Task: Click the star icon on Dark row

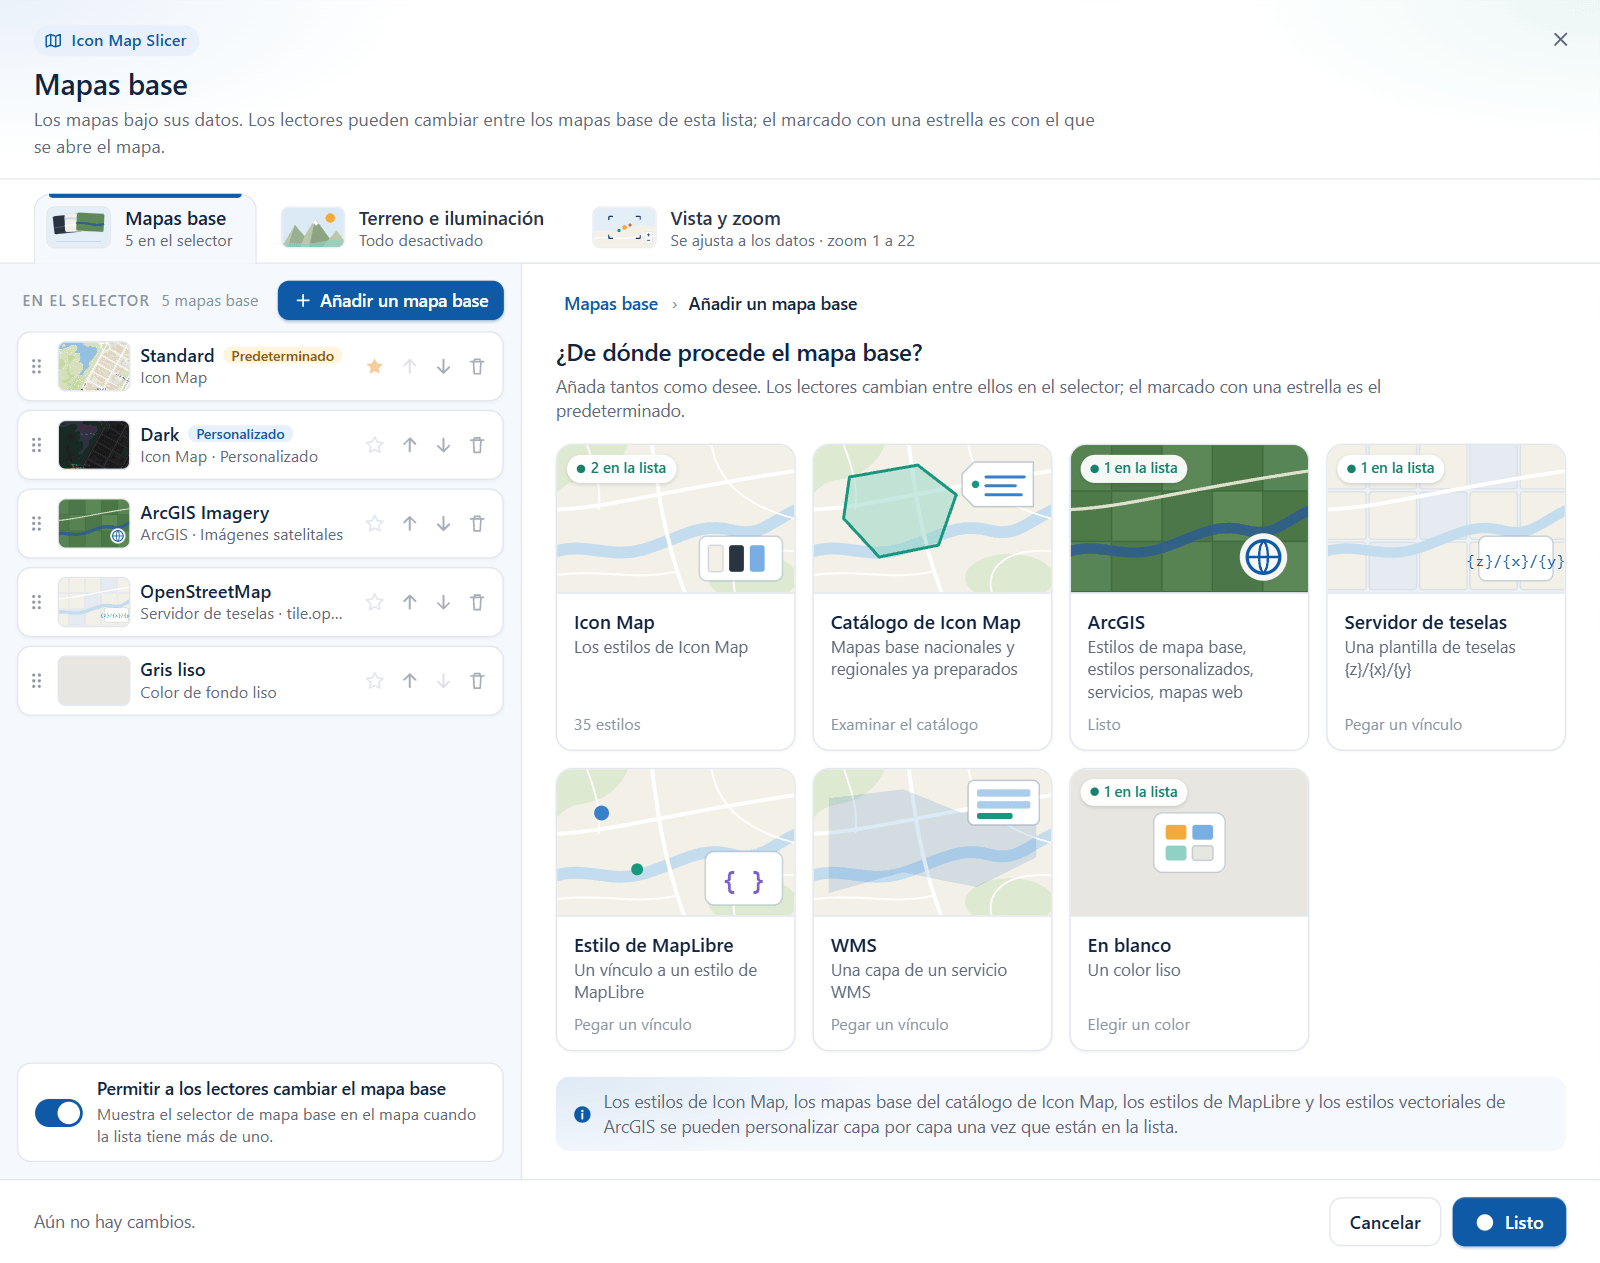Action: (x=375, y=445)
